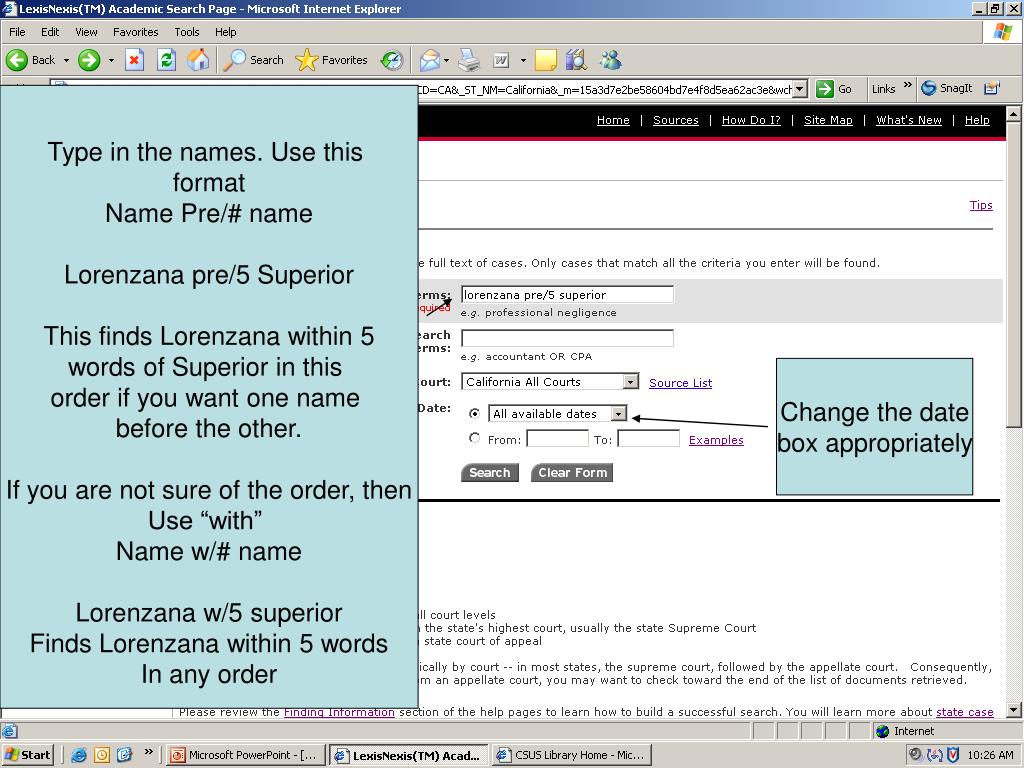Click the third quick launch icon

point(124,755)
